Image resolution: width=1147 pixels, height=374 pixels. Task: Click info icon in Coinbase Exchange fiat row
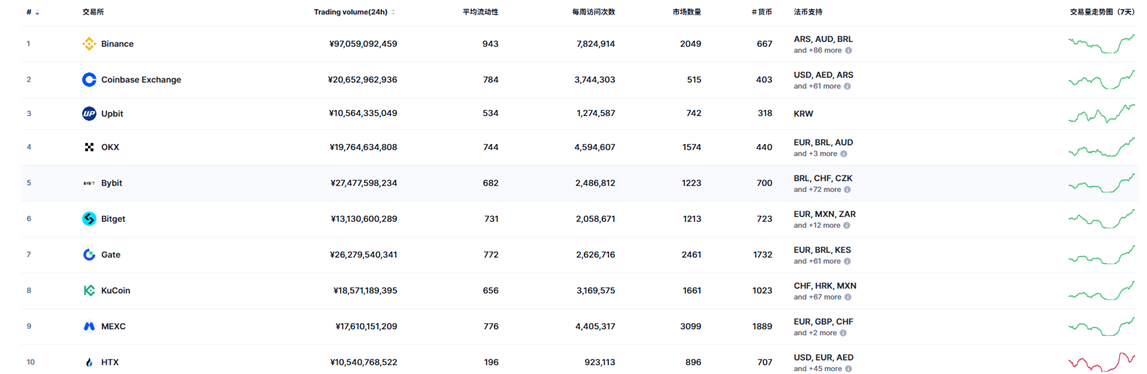click(x=848, y=86)
